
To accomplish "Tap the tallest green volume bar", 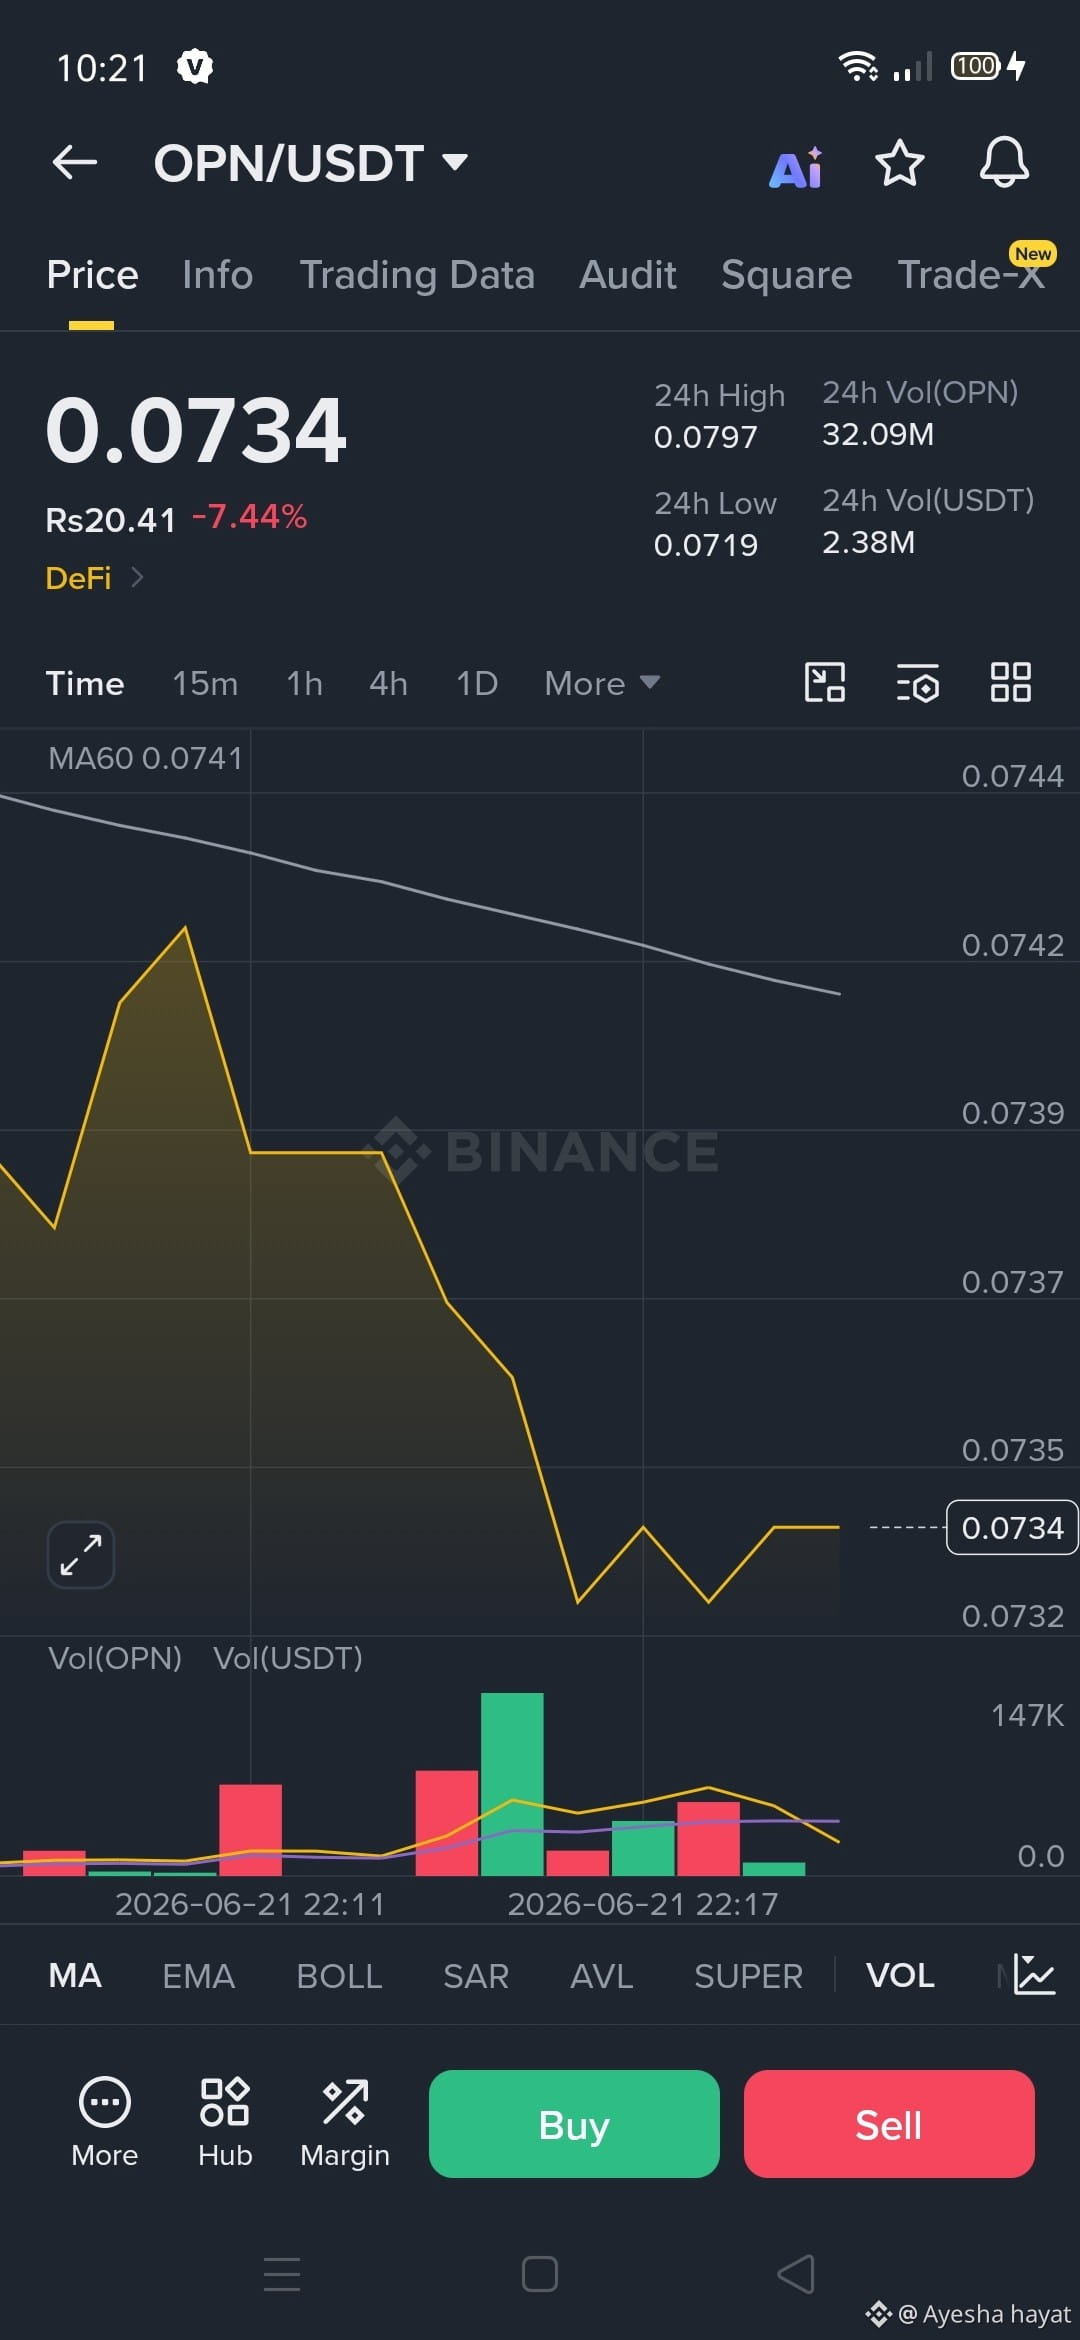I will tap(512, 1784).
